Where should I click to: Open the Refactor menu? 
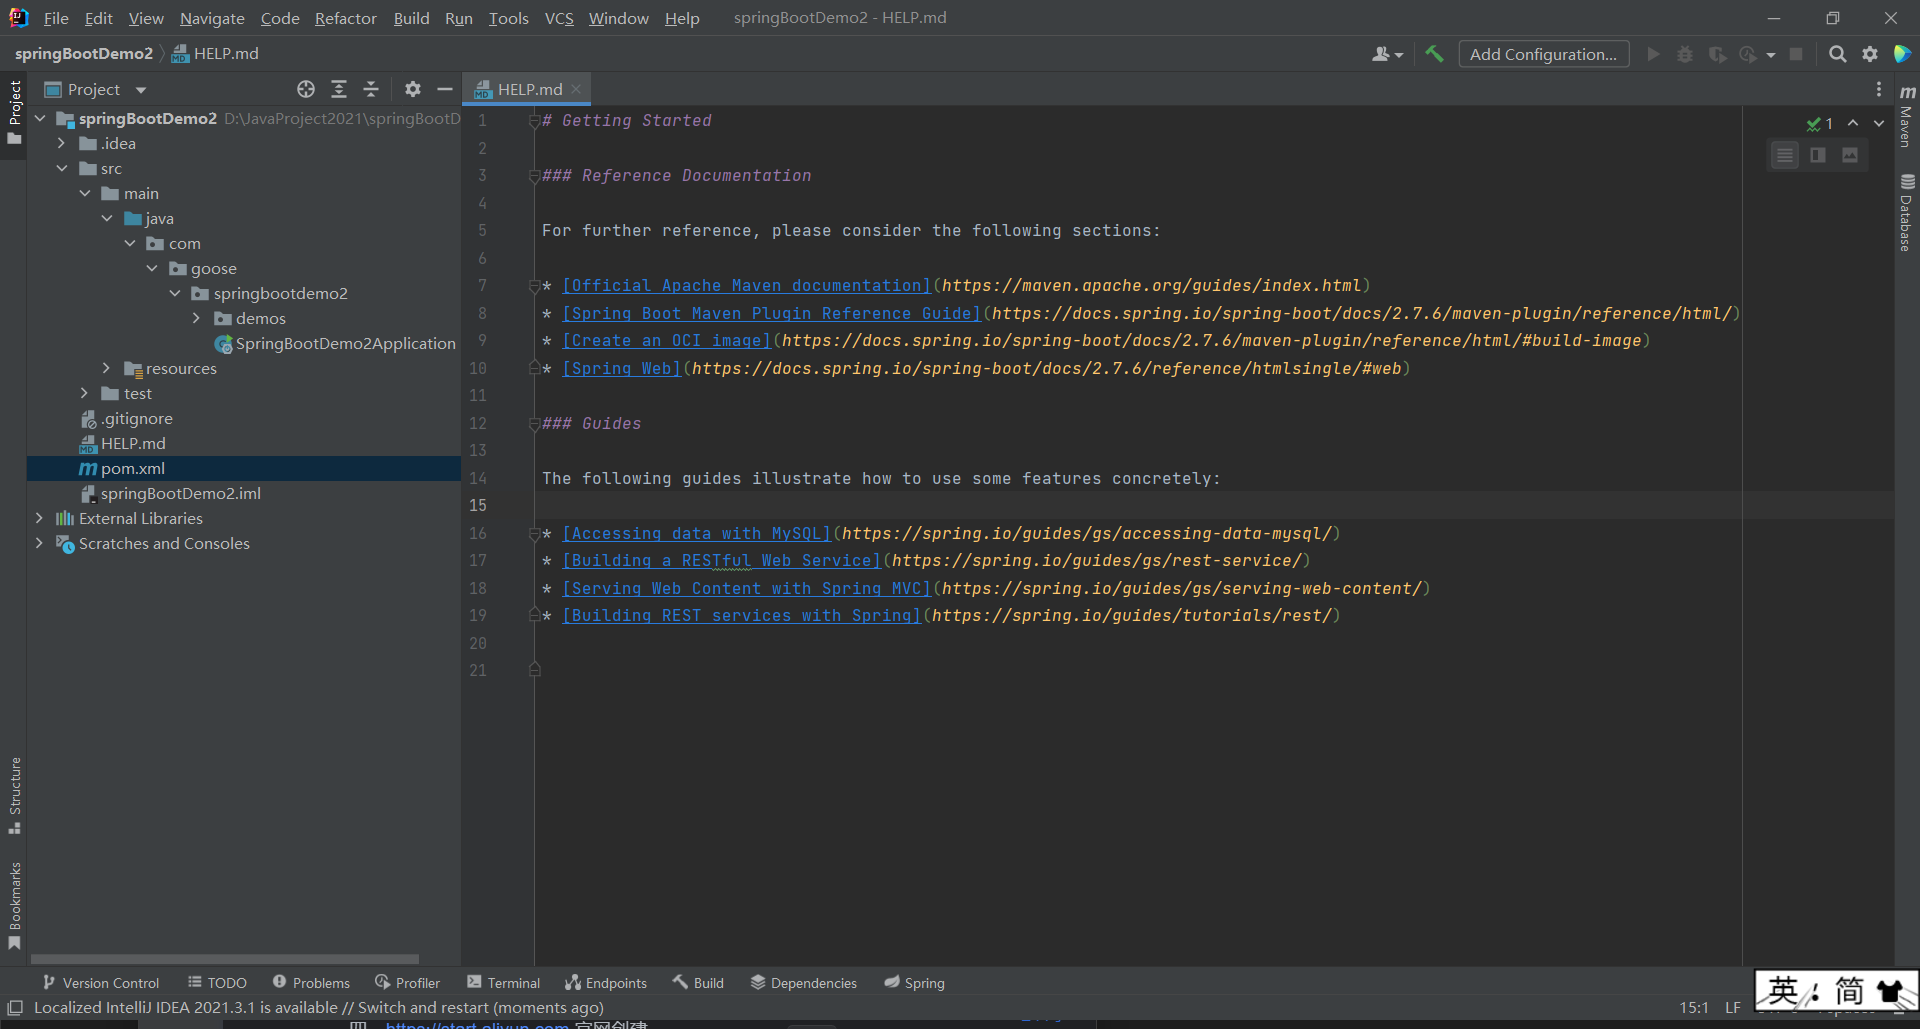[x=345, y=18]
